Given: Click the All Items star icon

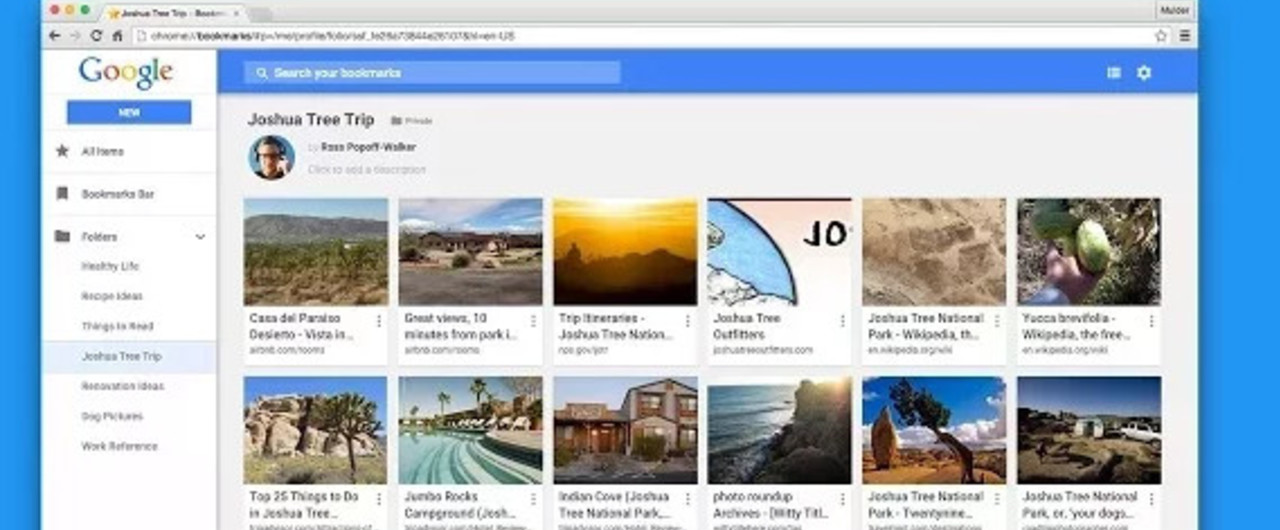Looking at the screenshot, I should click(62, 151).
